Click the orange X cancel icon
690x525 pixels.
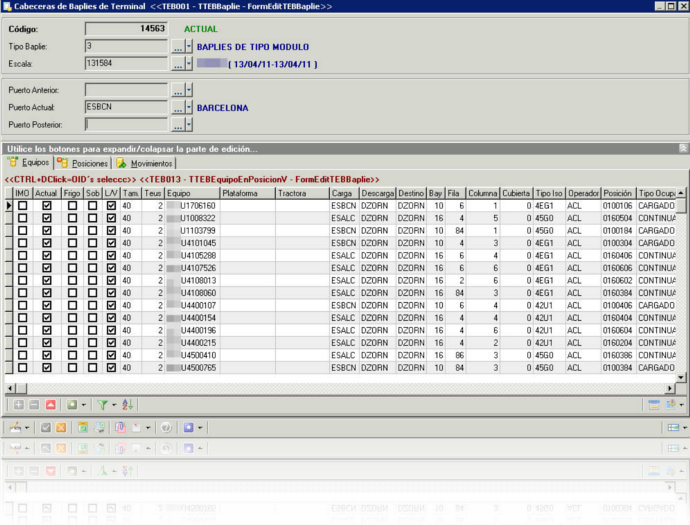(x=61, y=427)
